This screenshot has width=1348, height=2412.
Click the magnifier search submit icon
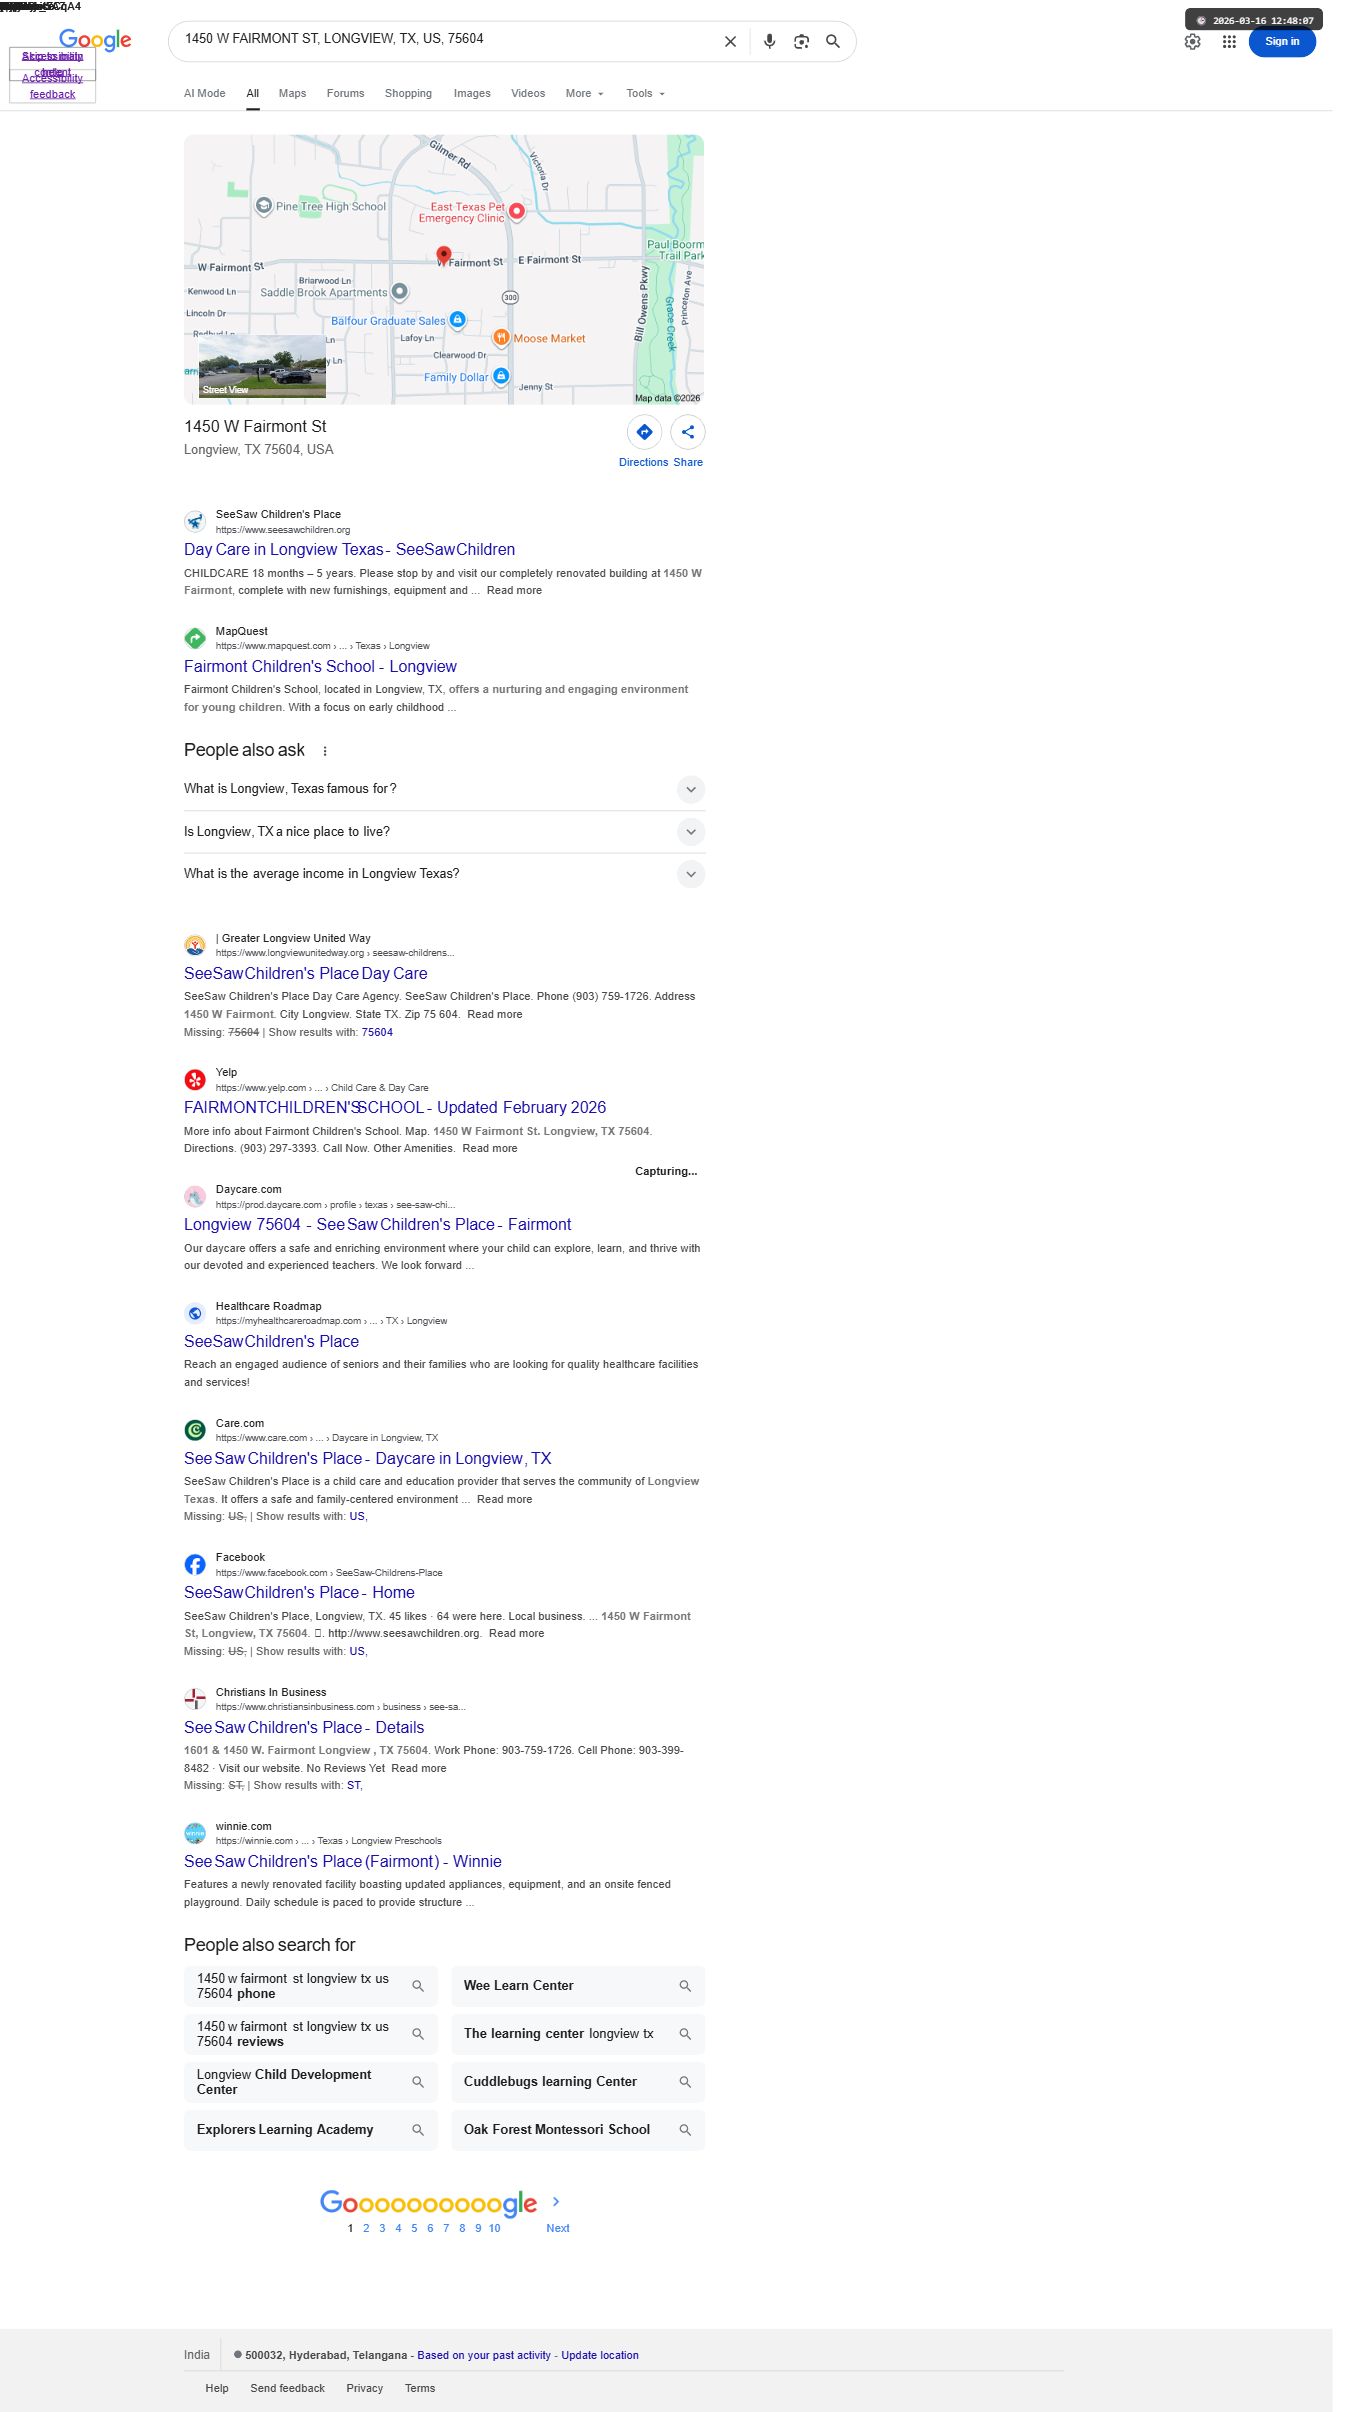[x=832, y=42]
